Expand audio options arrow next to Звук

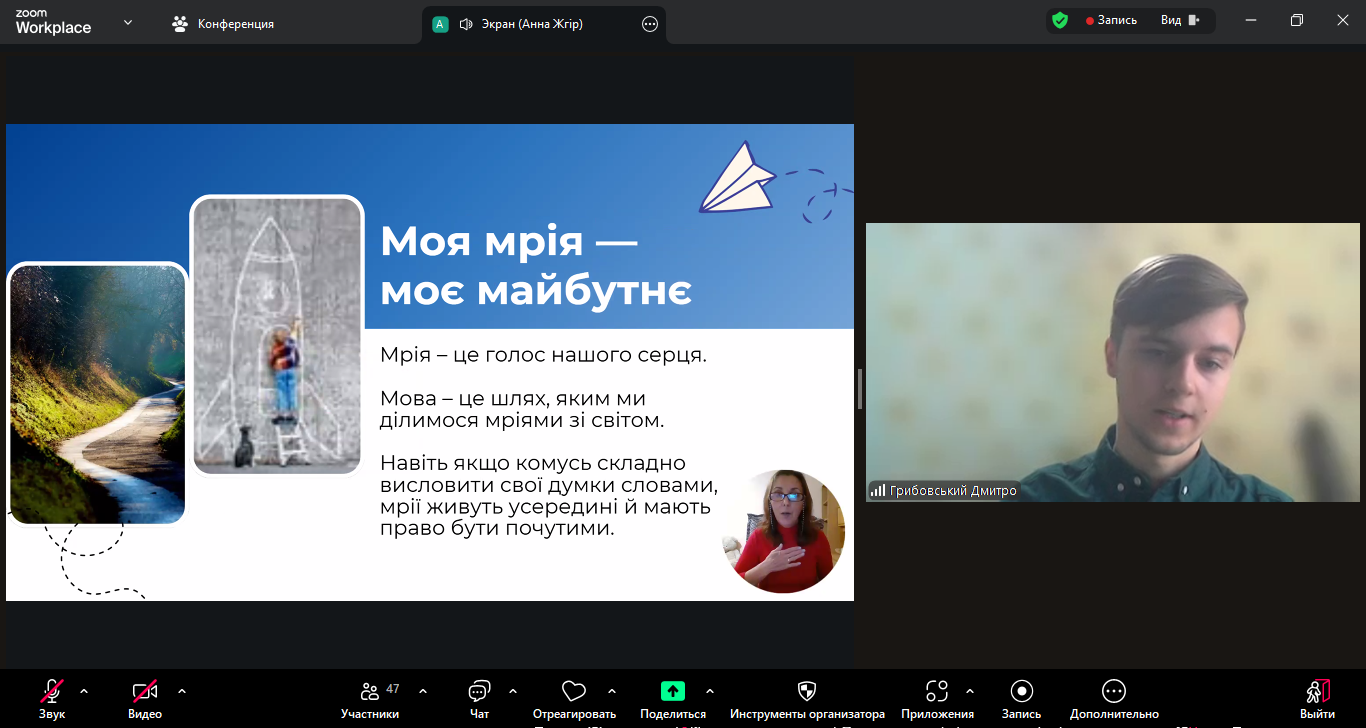click(84, 691)
